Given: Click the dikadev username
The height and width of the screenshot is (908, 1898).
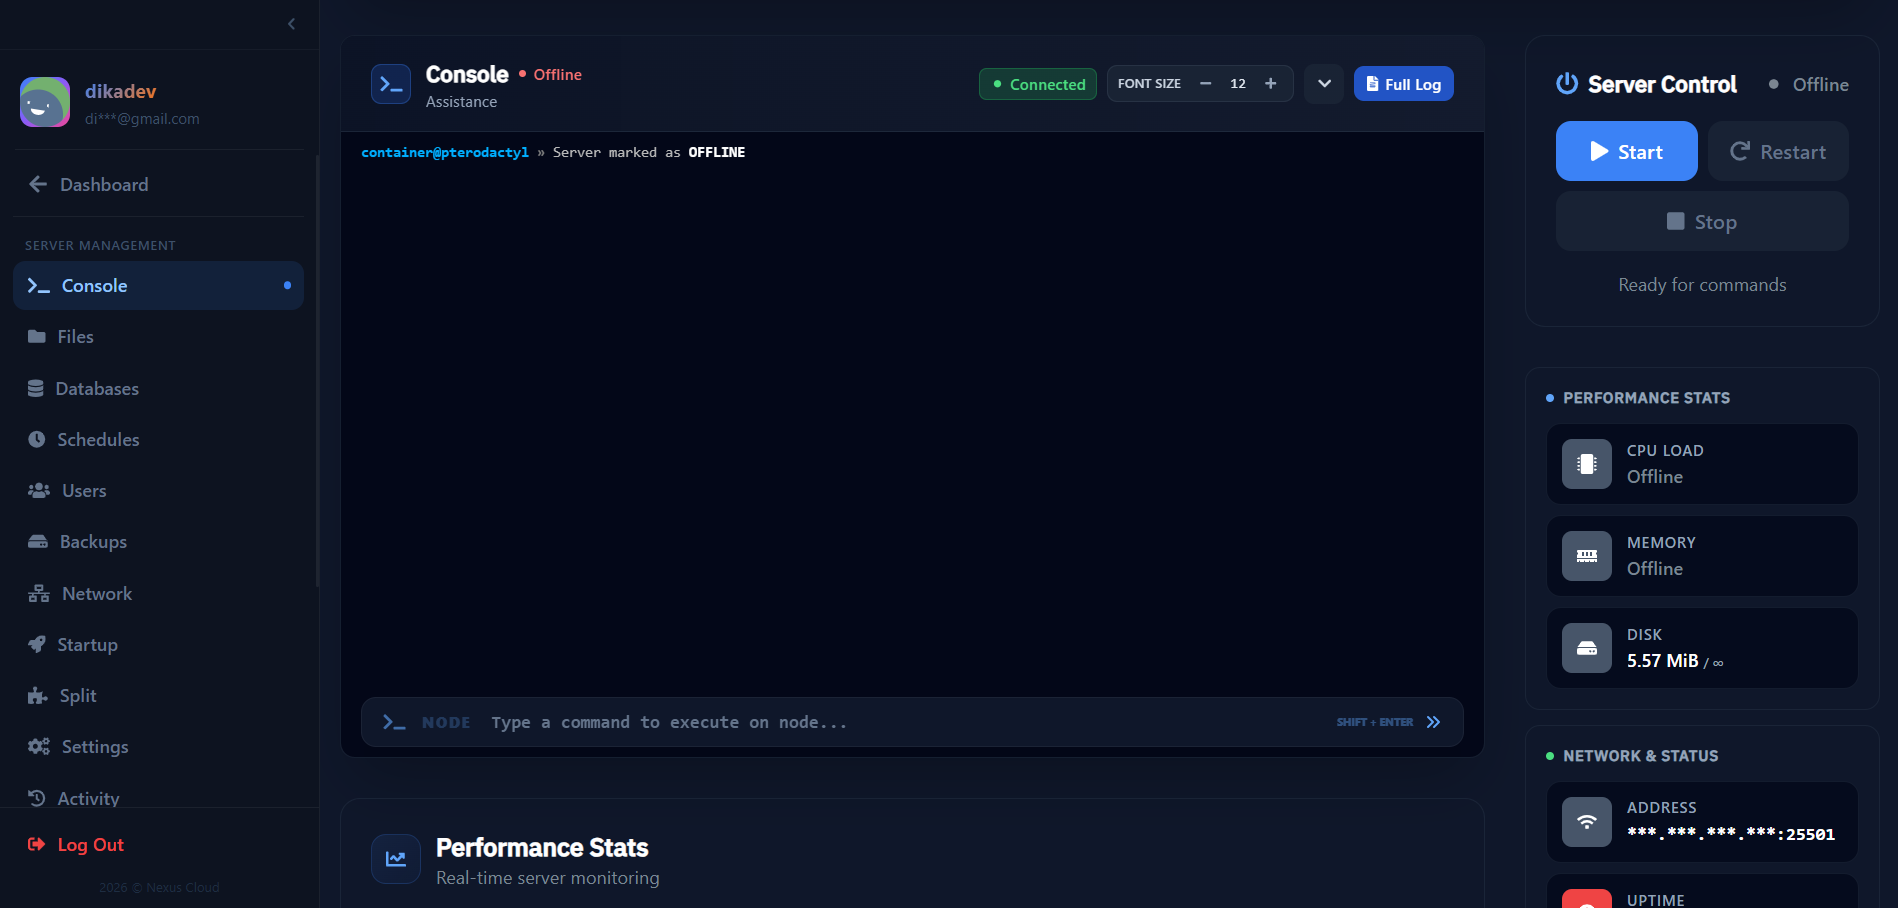Looking at the screenshot, I should pos(120,91).
